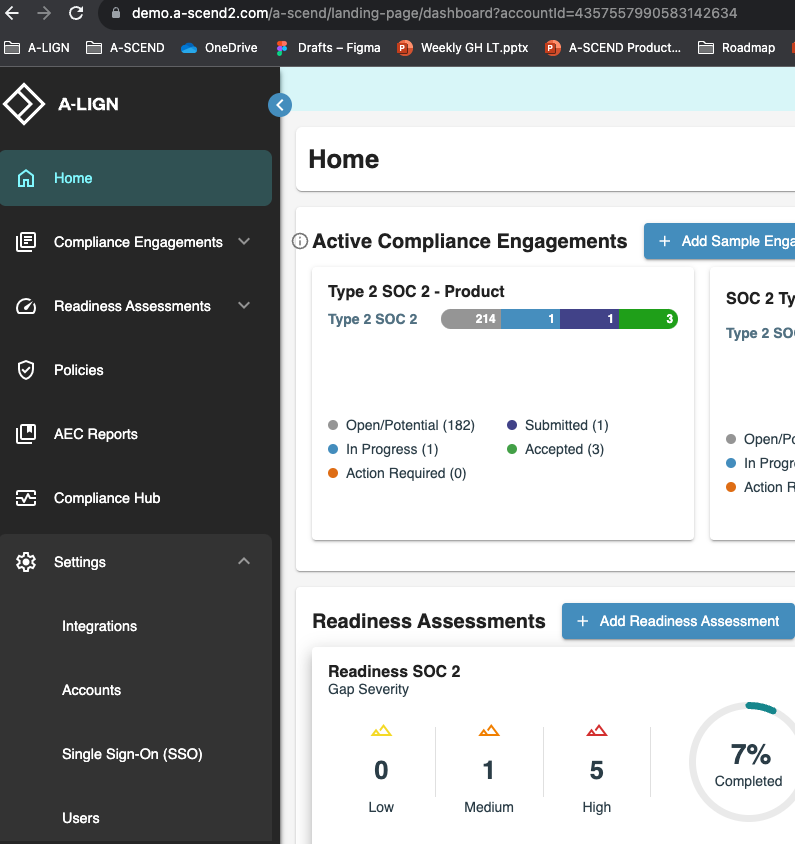Expand the Compliance Engagements chevron

pyautogui.click(x=244, y=242)
